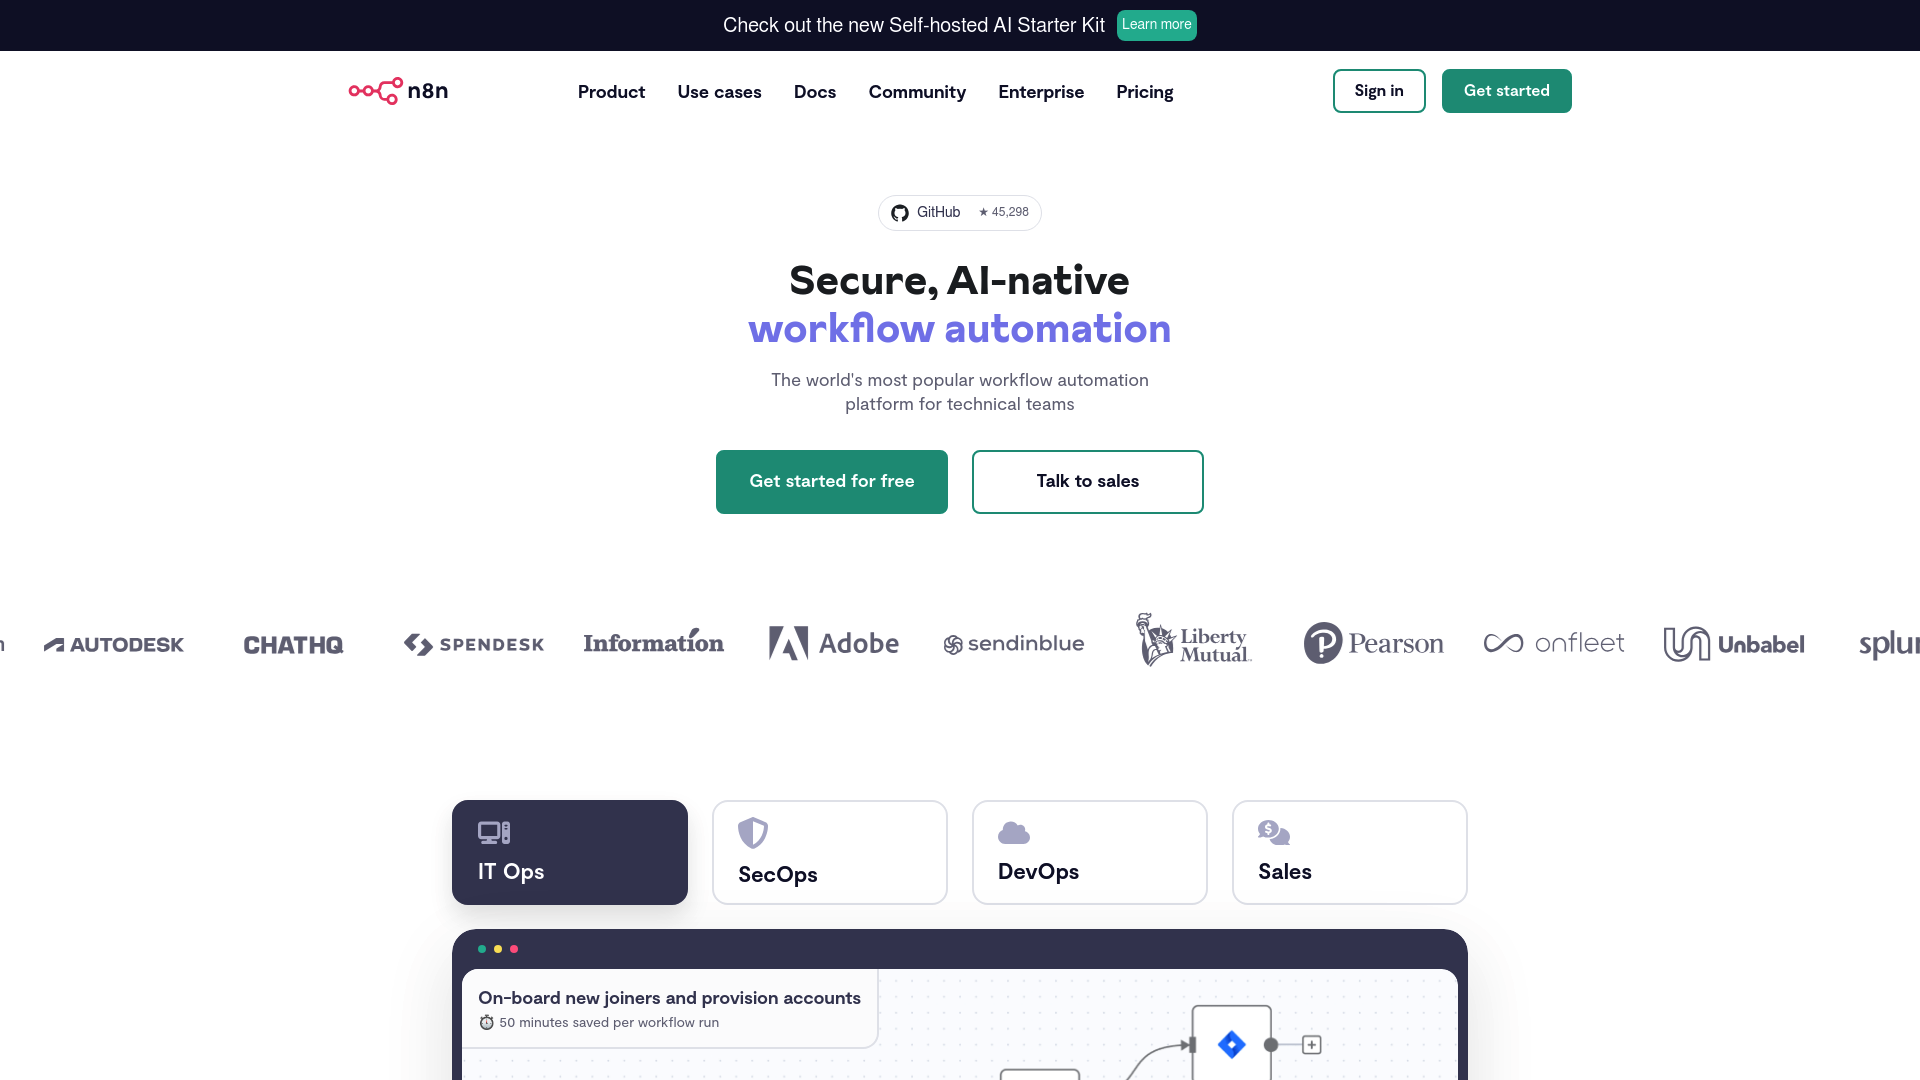Click the GitHub star icon

[x=981, y=212]
